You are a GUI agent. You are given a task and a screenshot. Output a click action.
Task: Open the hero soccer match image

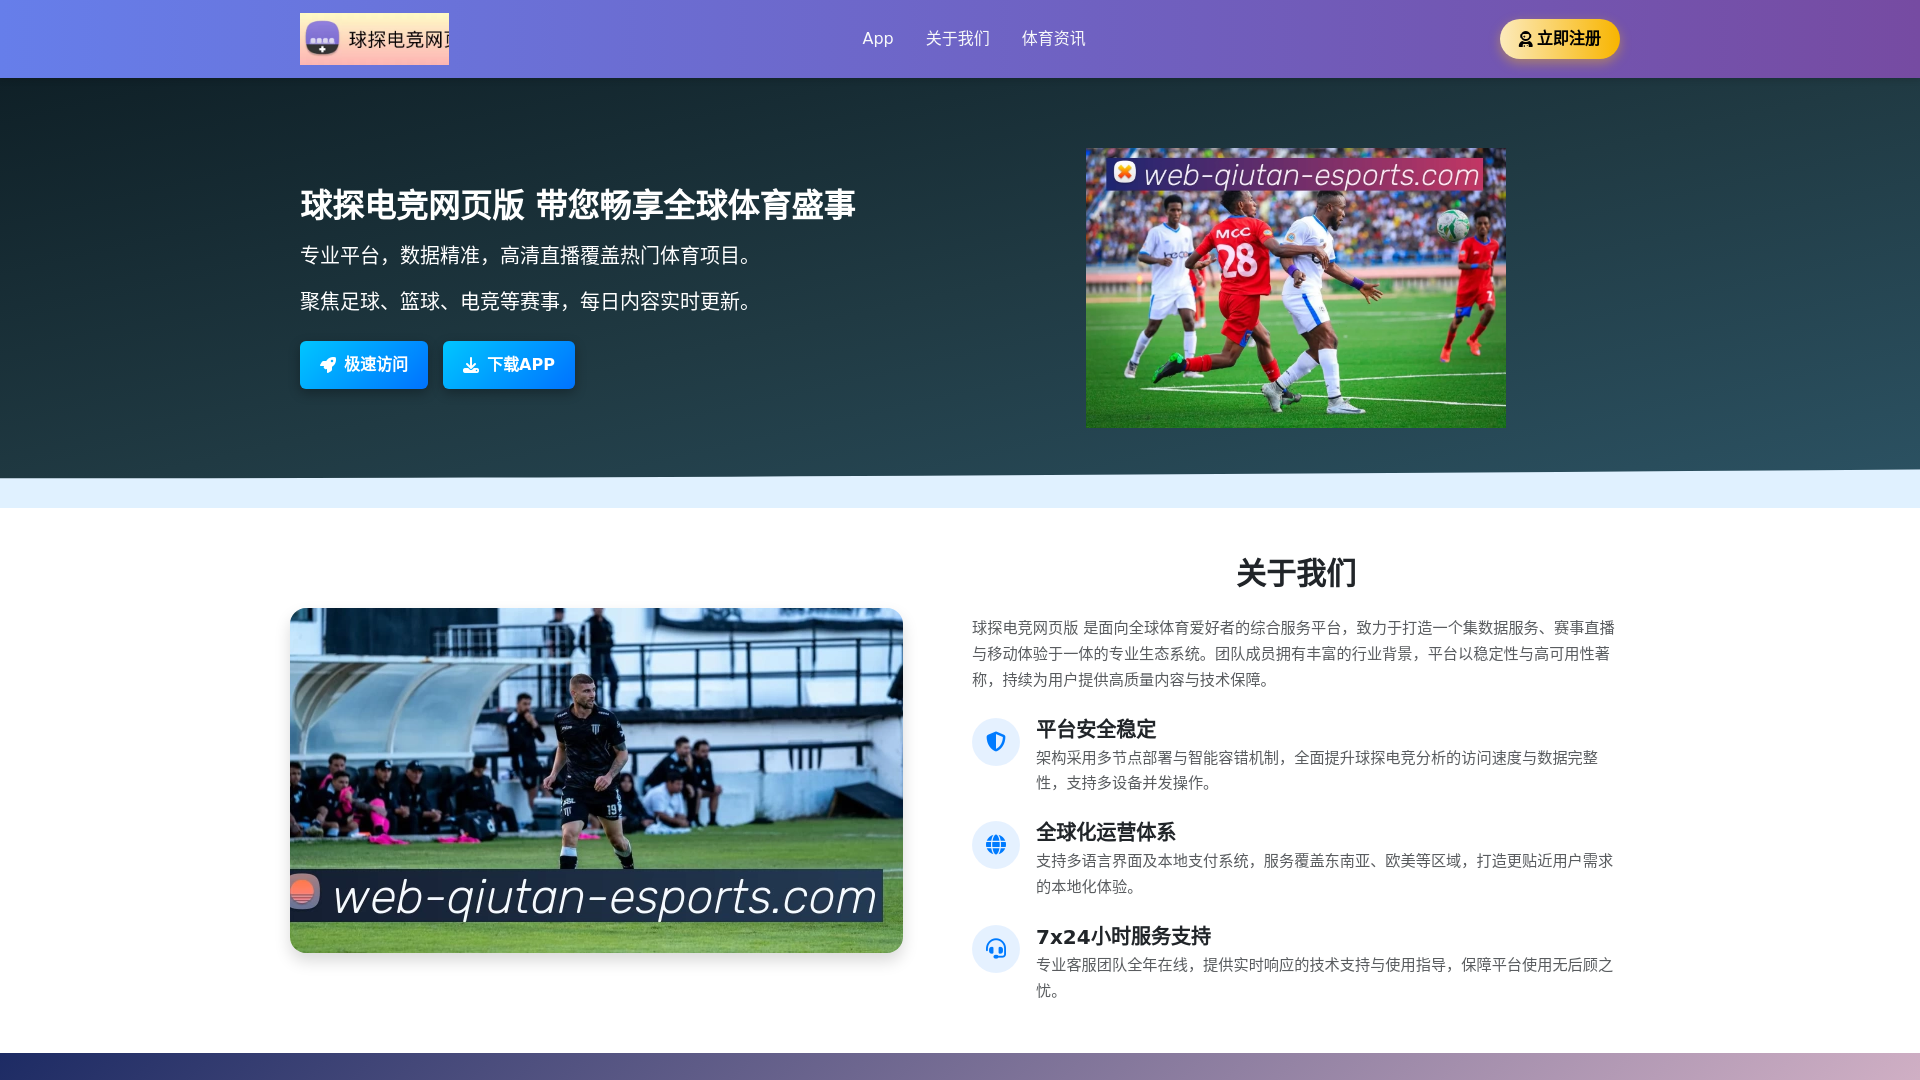pos(1296,288)
